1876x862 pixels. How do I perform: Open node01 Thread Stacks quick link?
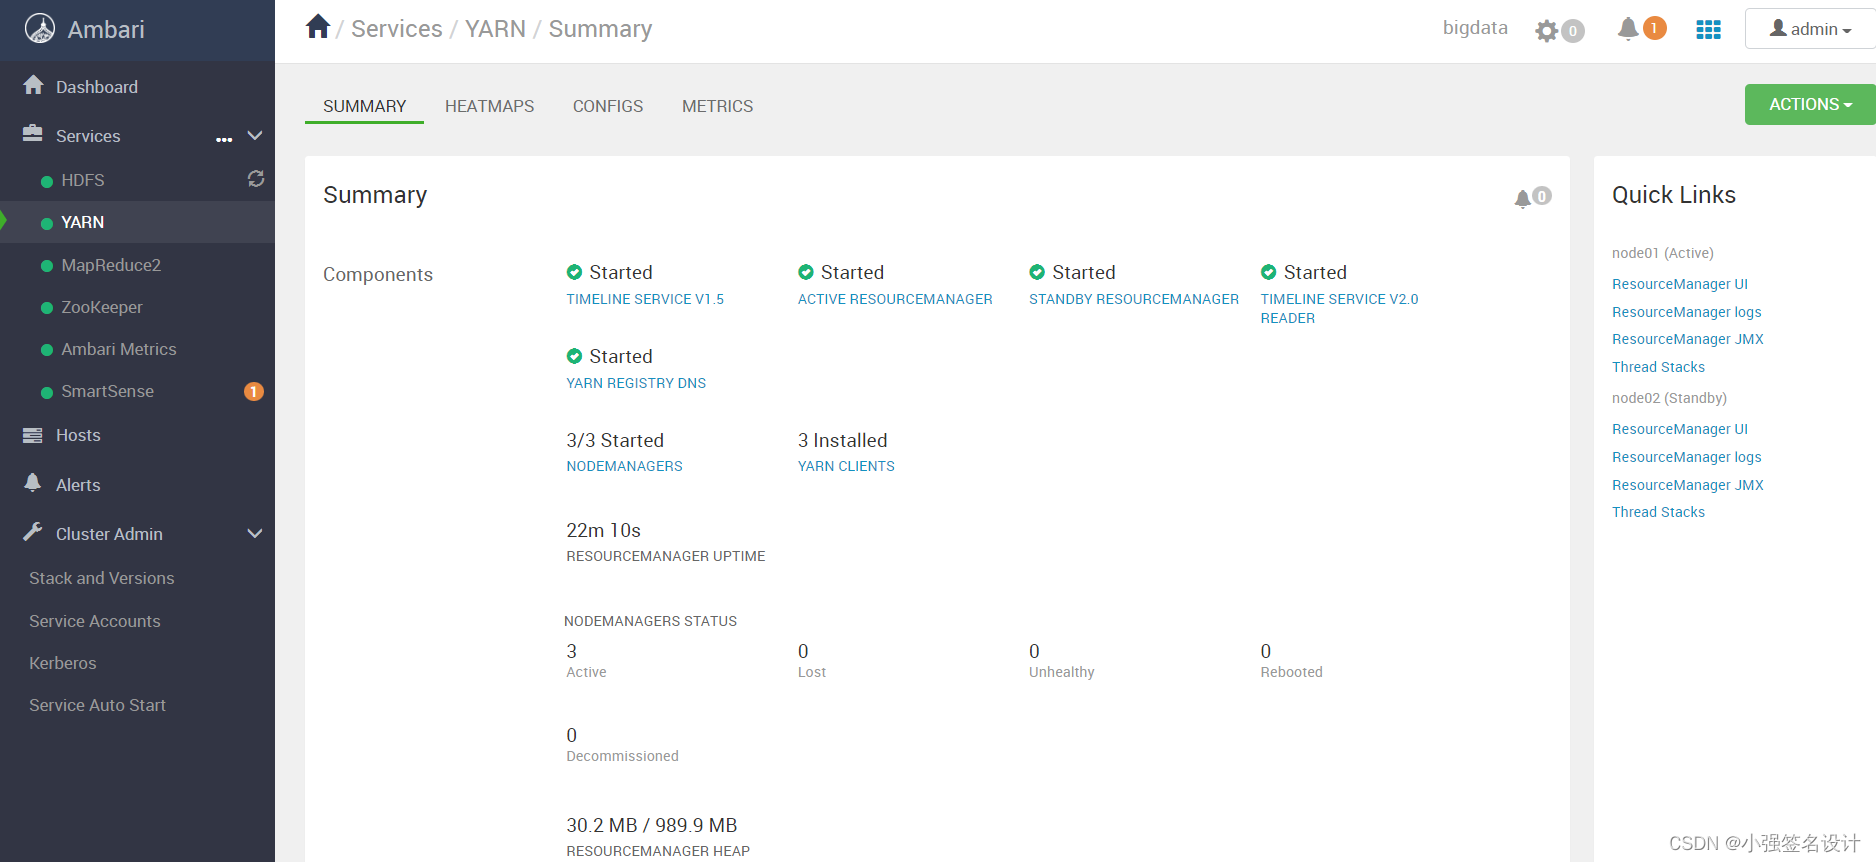point(1658,367)
